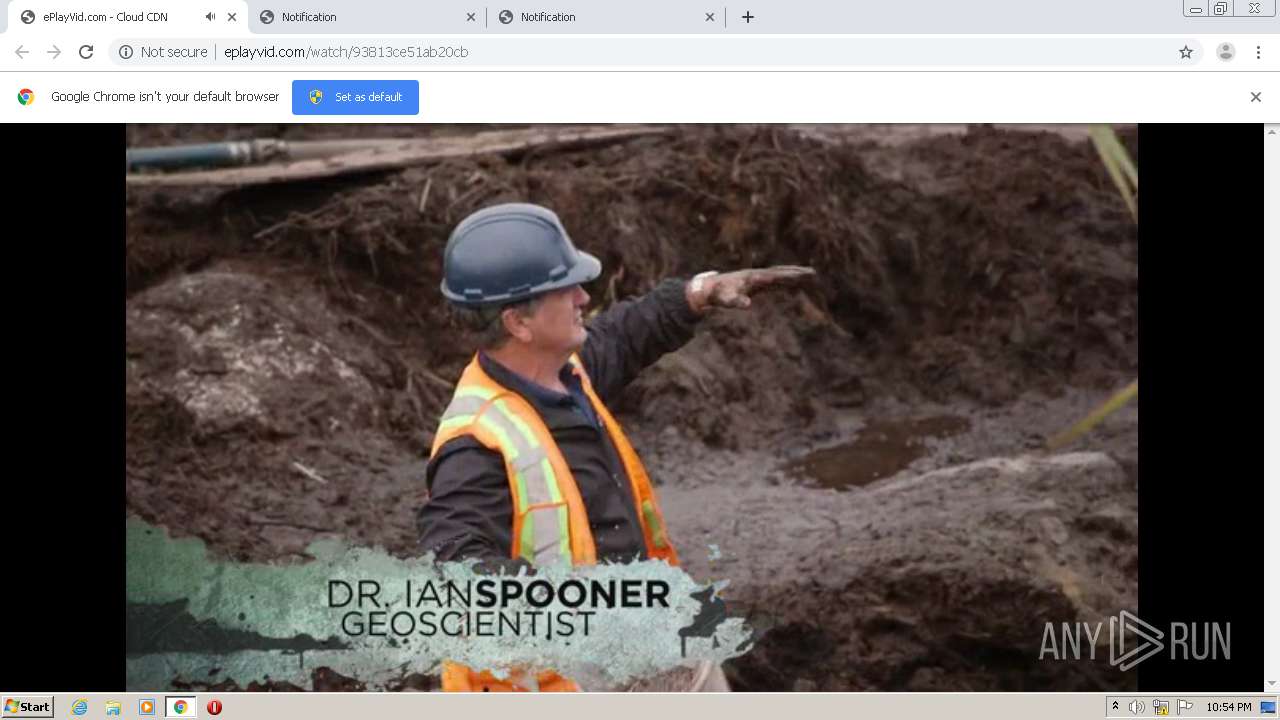Switch to the second Notification tab
Image resolution: width=1280 pixels, height=720 pixels.
coord(605,17)
